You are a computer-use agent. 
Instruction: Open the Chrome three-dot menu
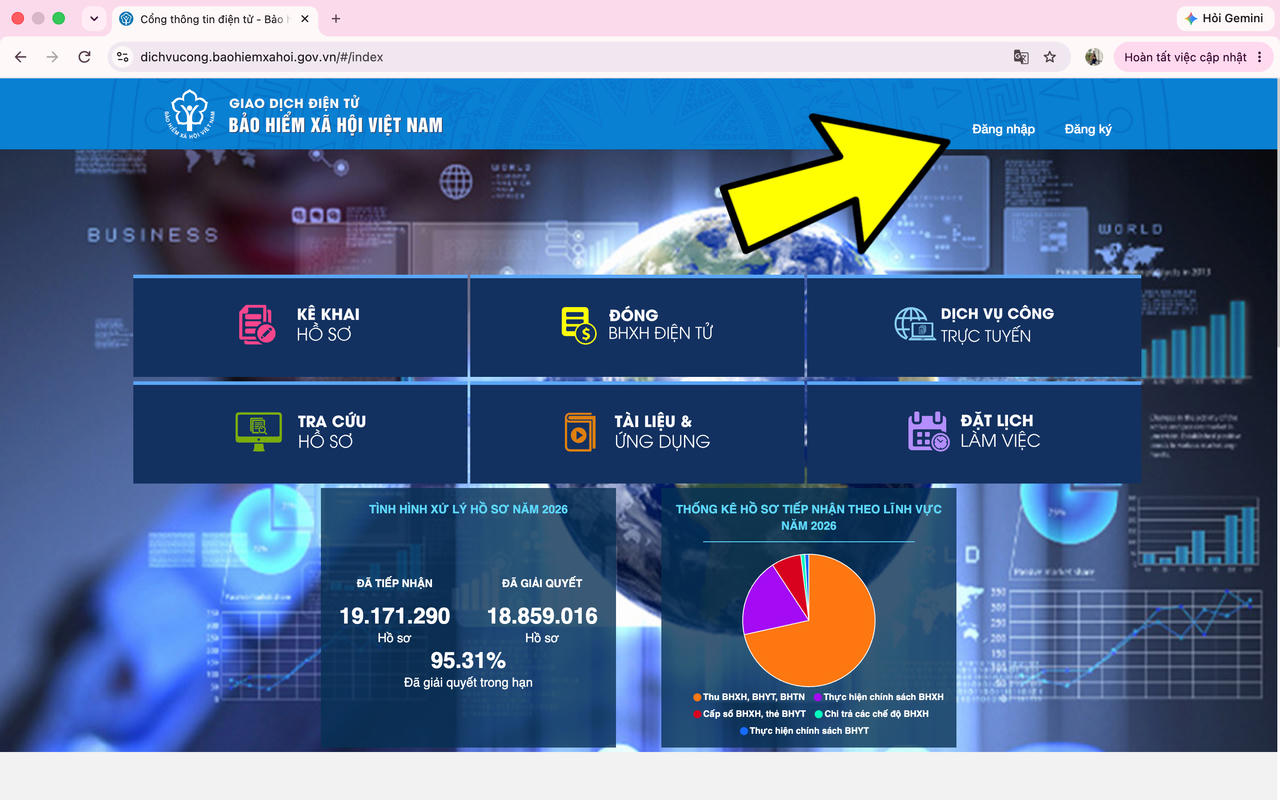coord(1259,57)
